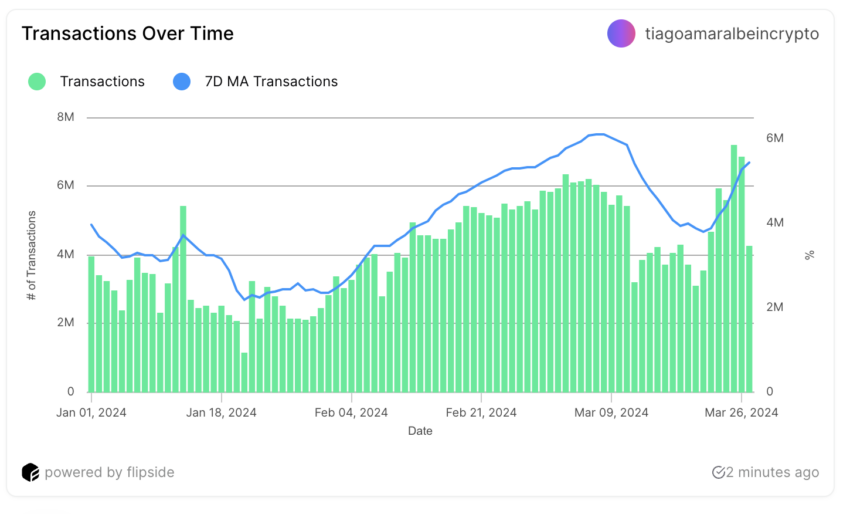Click the shortest bar after Jan 18
The image size is (850, 514).
244,372
